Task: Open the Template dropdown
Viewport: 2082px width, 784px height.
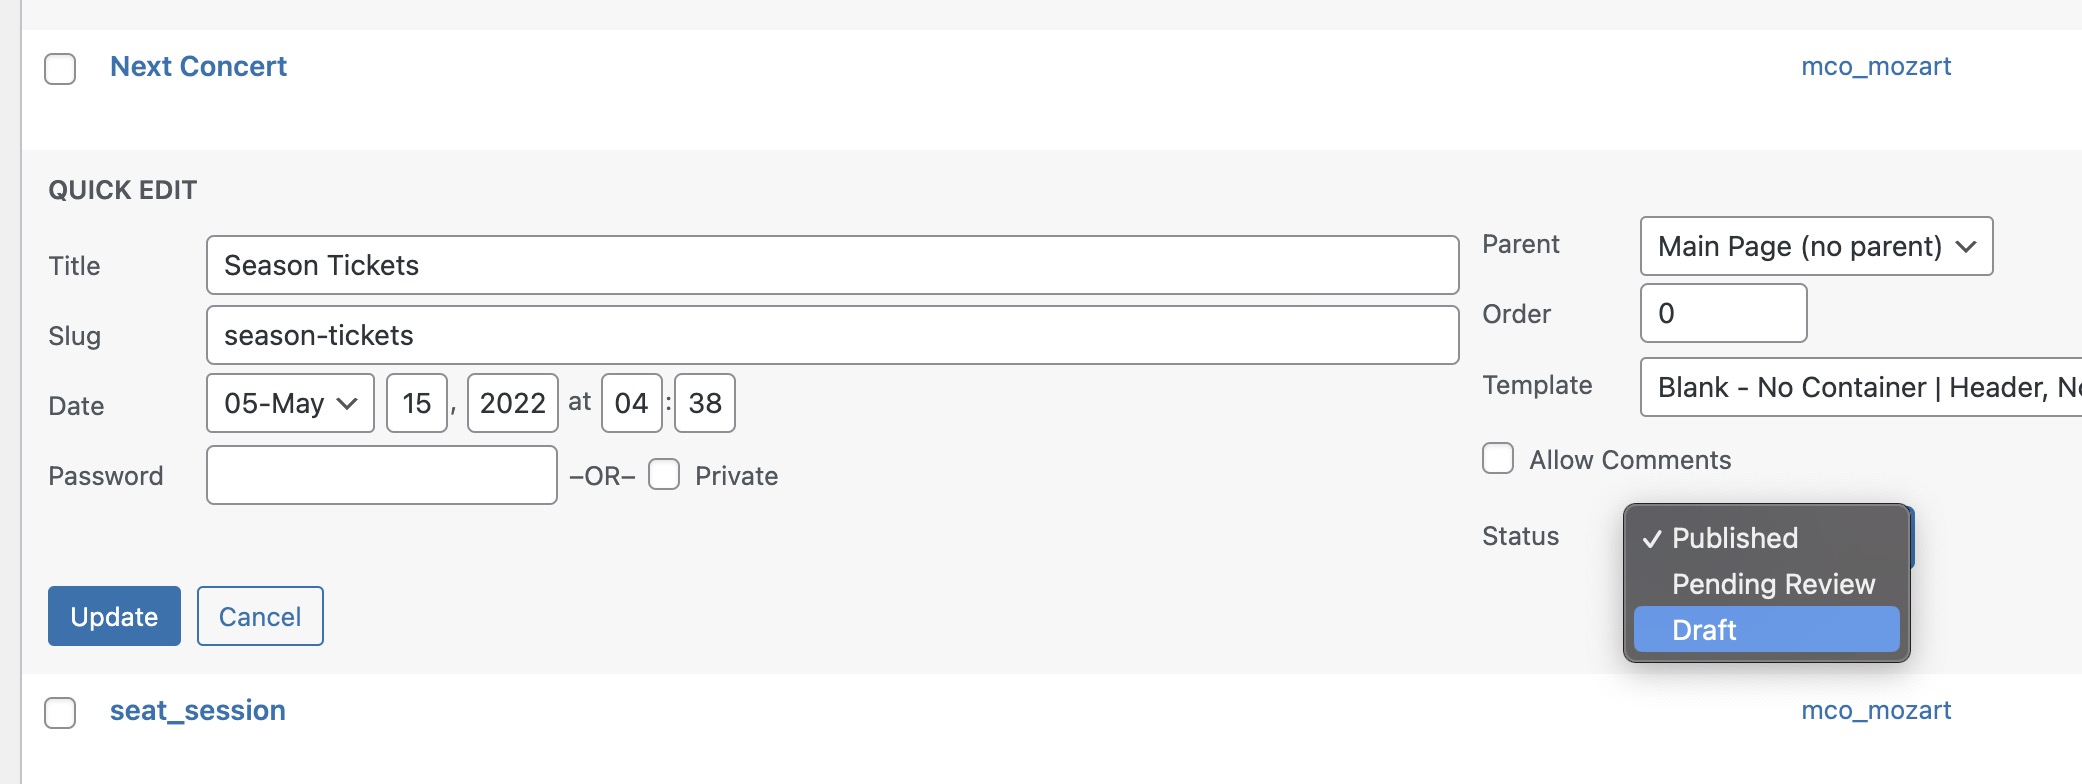Action: [x=1860, y=387]
